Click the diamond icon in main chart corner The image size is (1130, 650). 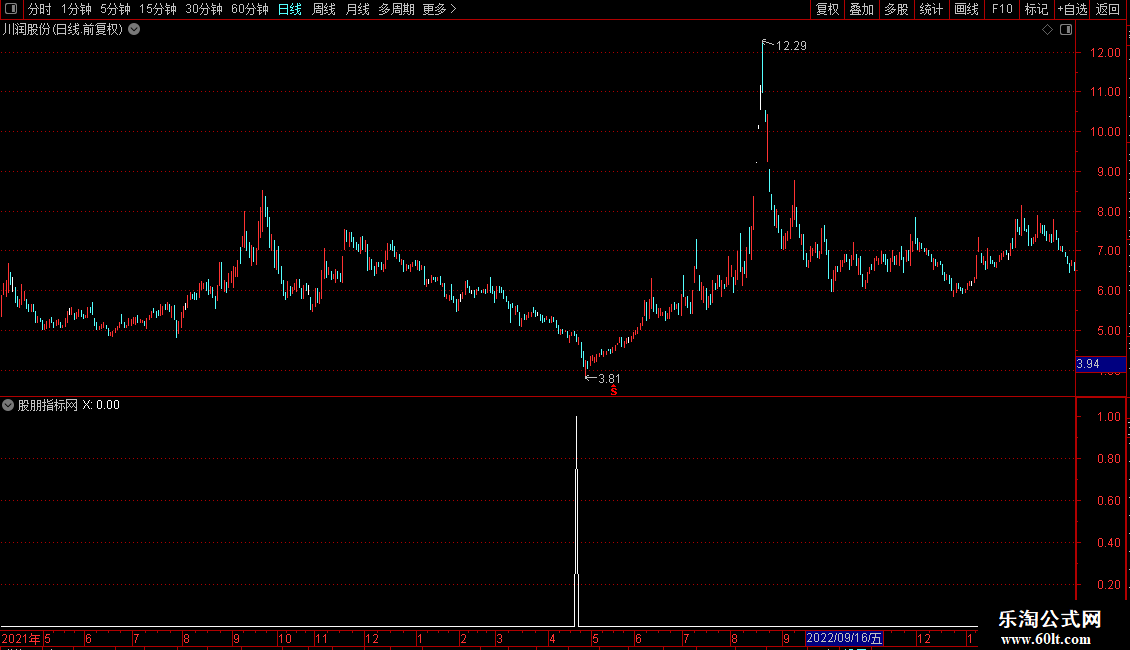coord(1048,30)
